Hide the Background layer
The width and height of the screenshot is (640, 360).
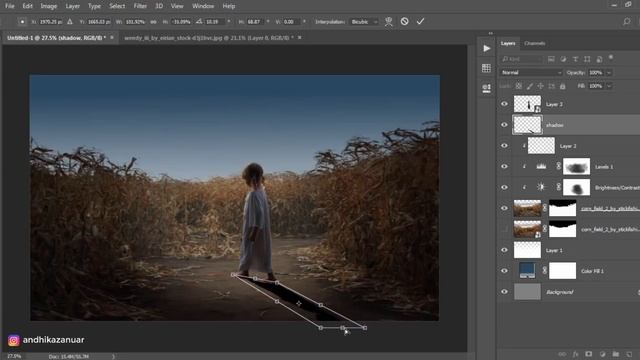[x=504, y=291]
